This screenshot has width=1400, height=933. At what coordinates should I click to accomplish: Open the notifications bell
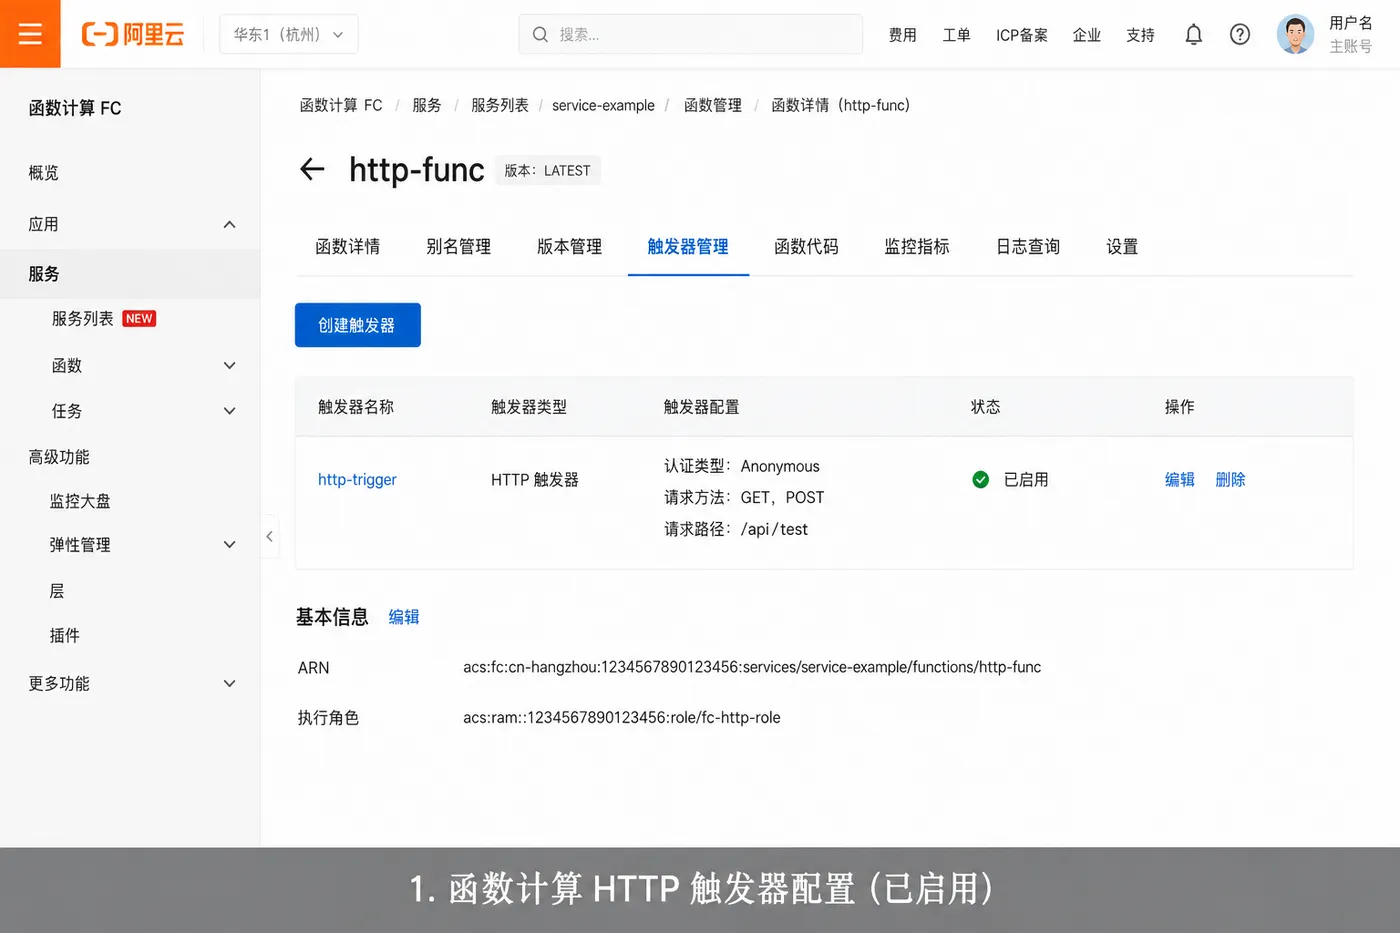[x=1193, y=35]
